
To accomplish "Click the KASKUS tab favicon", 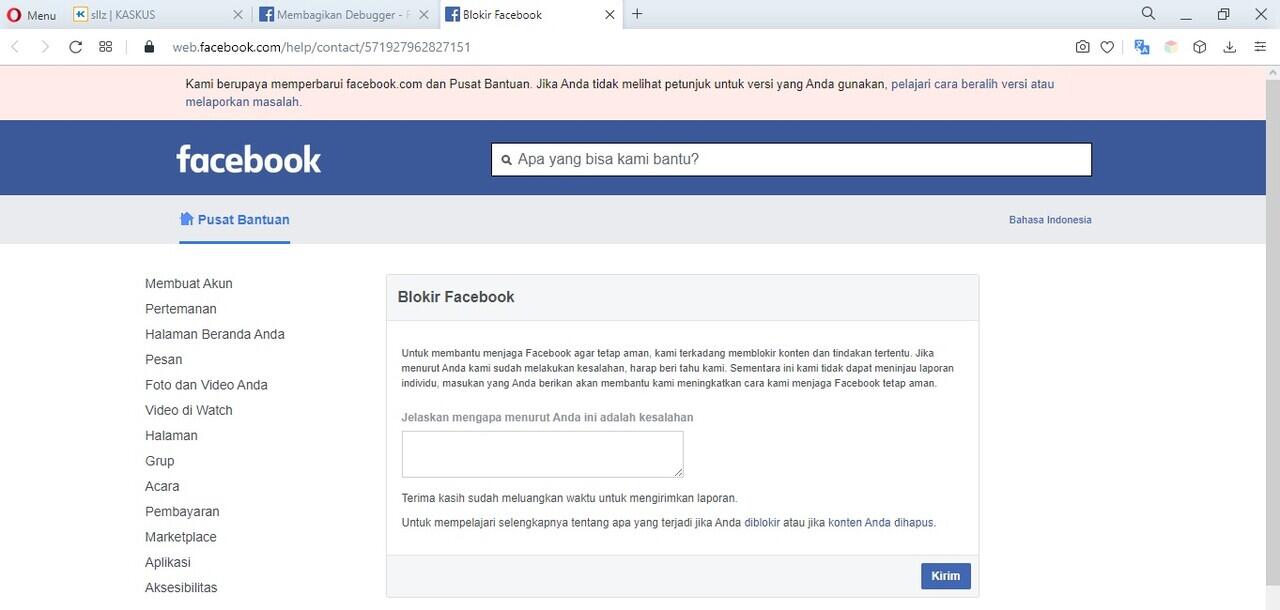I will coord(80,15).
